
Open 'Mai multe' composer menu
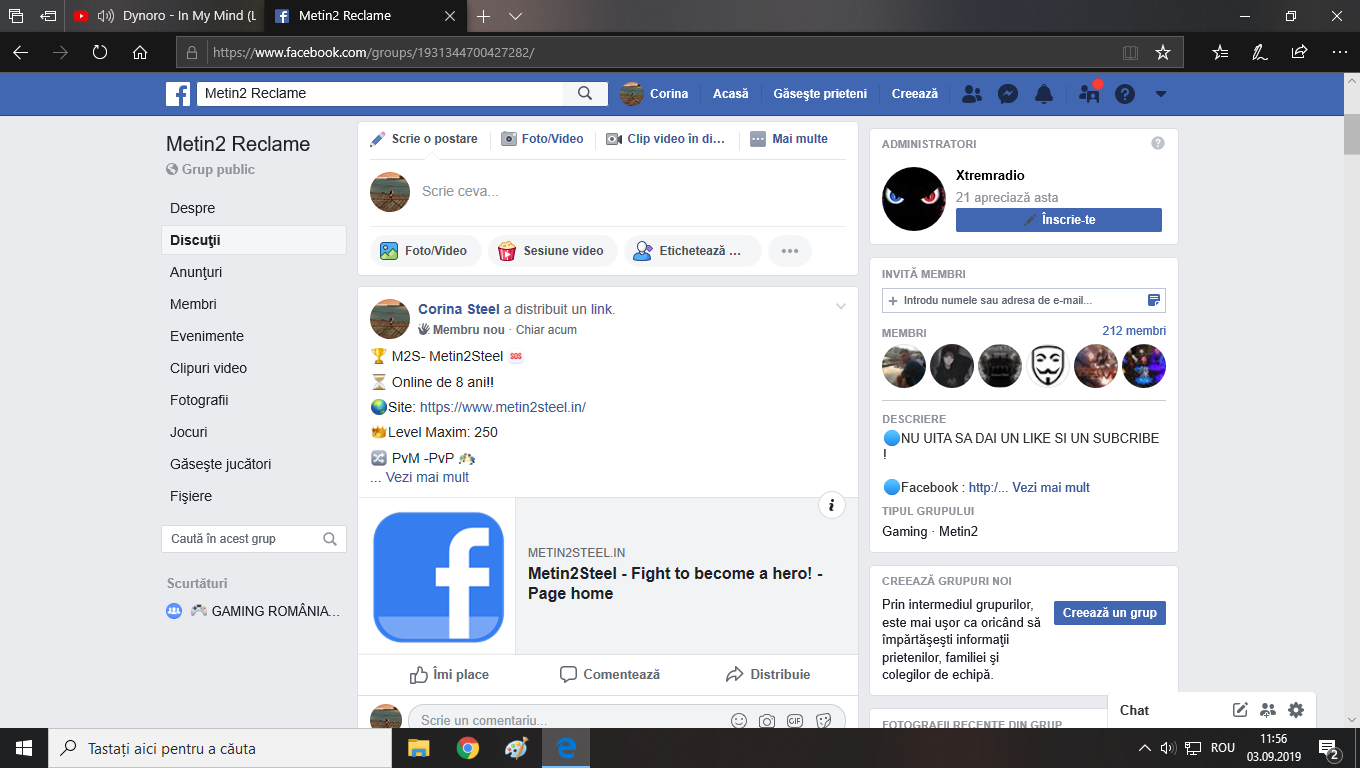click(x=790, y=139)
